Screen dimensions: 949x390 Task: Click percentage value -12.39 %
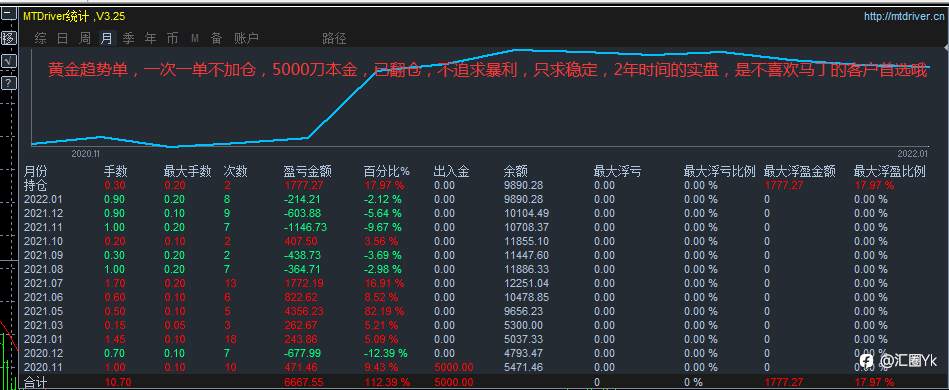(386, 353)
